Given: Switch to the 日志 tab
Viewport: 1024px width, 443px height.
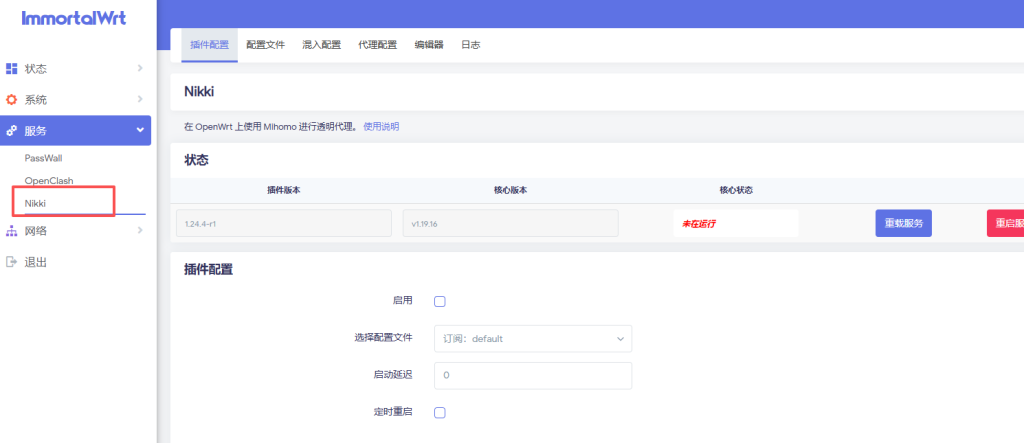Looking at the screenshot, I should click(x=471, y=45).
